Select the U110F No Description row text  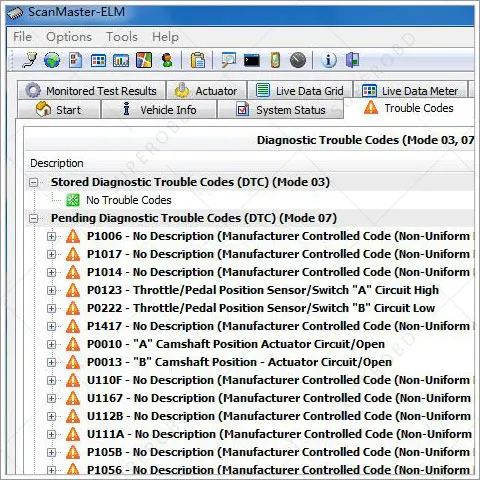[x=279, y=380]
